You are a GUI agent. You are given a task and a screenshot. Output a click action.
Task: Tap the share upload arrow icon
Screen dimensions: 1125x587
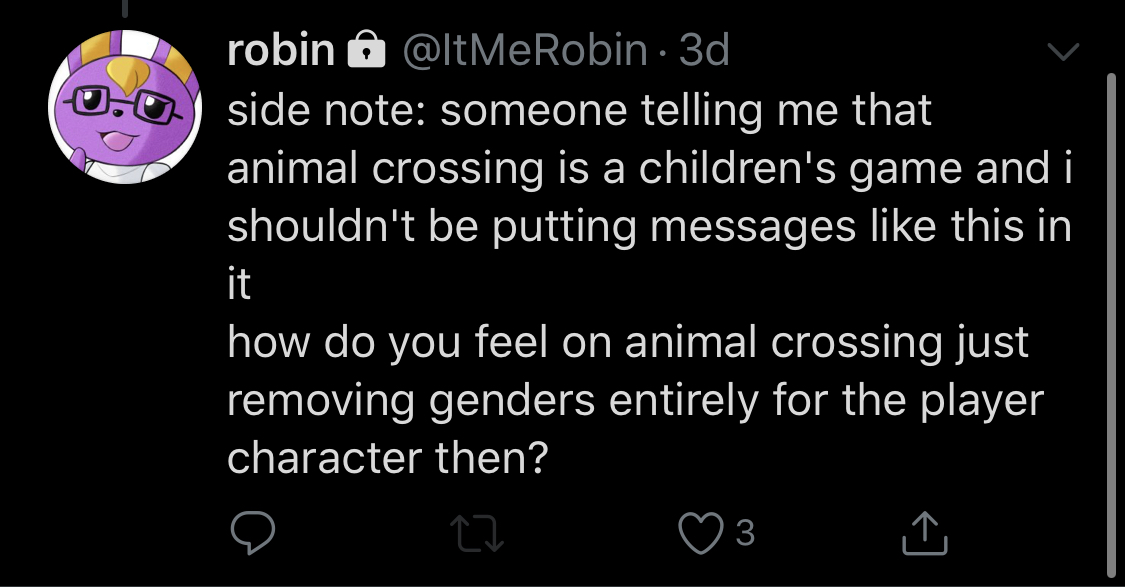click(925, 533)
